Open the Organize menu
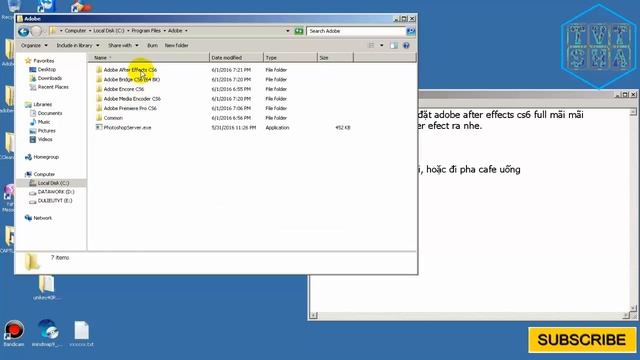Screen dimensions: 640x360 coord(34,45)
